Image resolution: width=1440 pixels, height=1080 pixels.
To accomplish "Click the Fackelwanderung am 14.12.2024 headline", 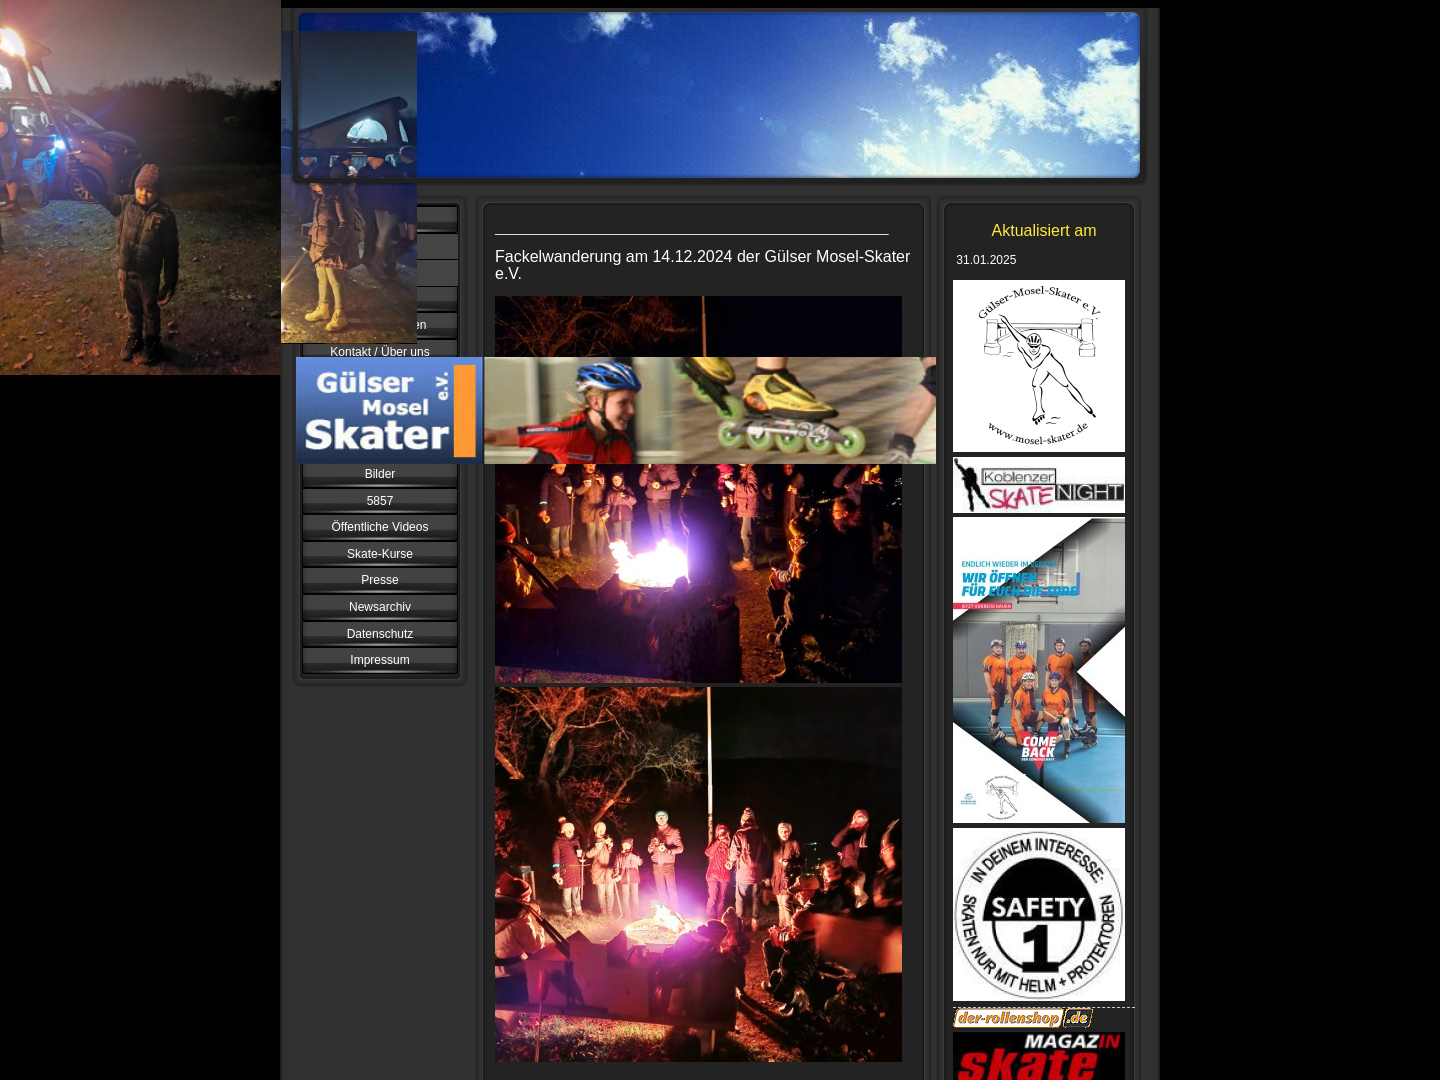I will tap(702, 265).
